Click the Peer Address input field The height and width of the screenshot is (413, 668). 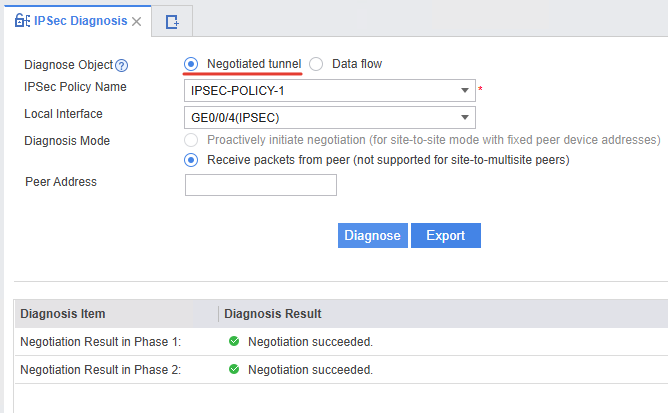click(x=261, y=185)
